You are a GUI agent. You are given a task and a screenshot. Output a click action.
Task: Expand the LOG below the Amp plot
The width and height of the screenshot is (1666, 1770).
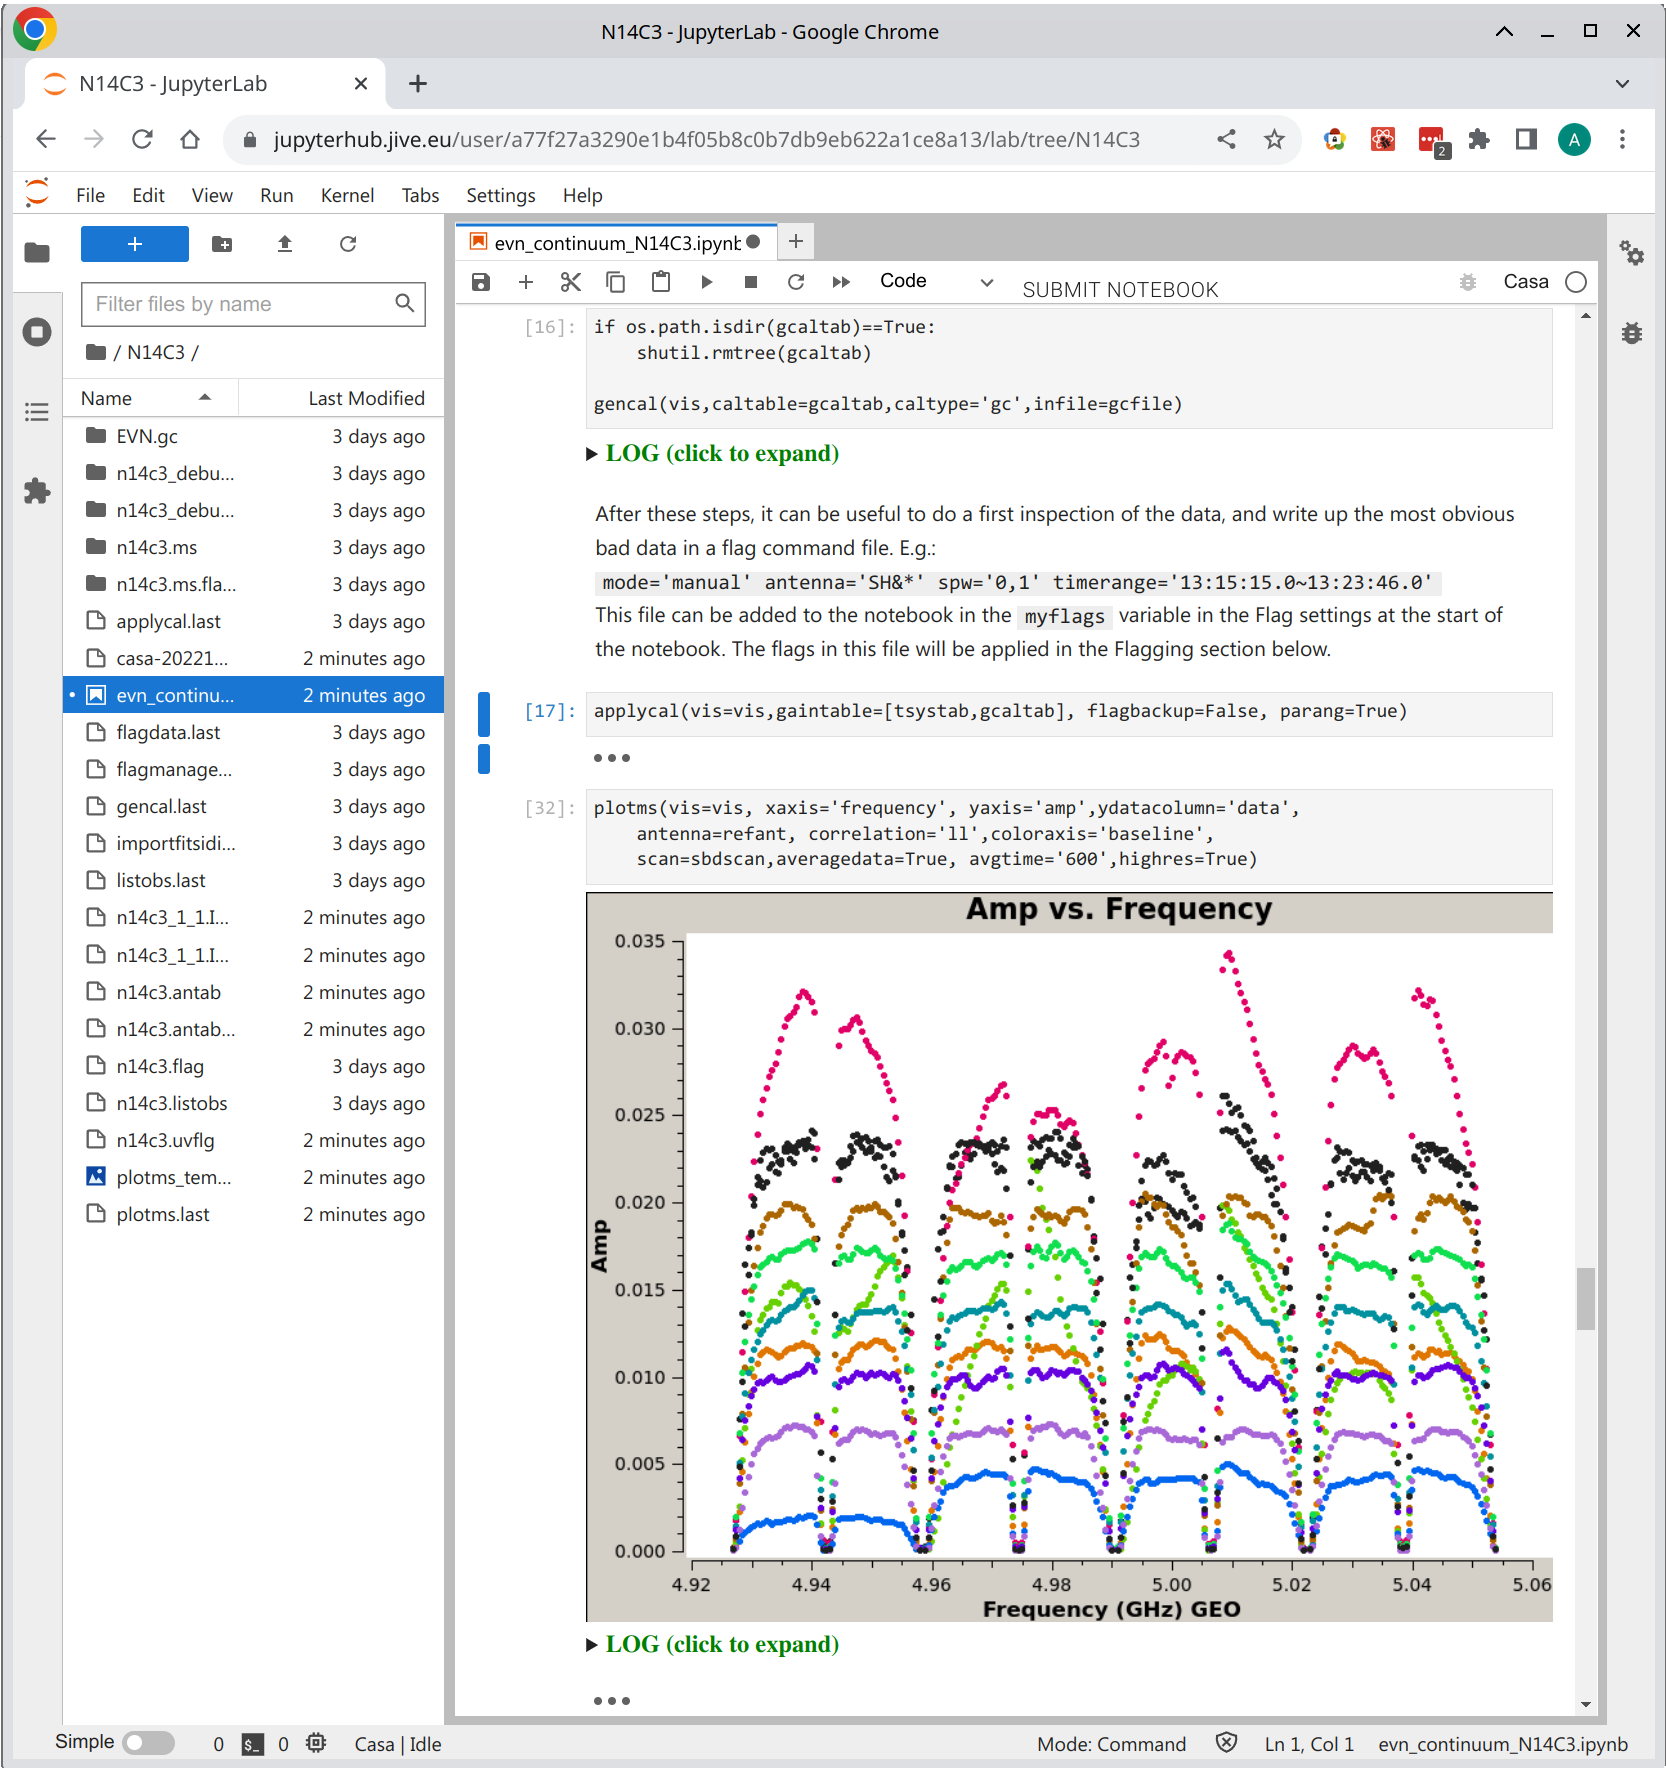(713, 1644)
